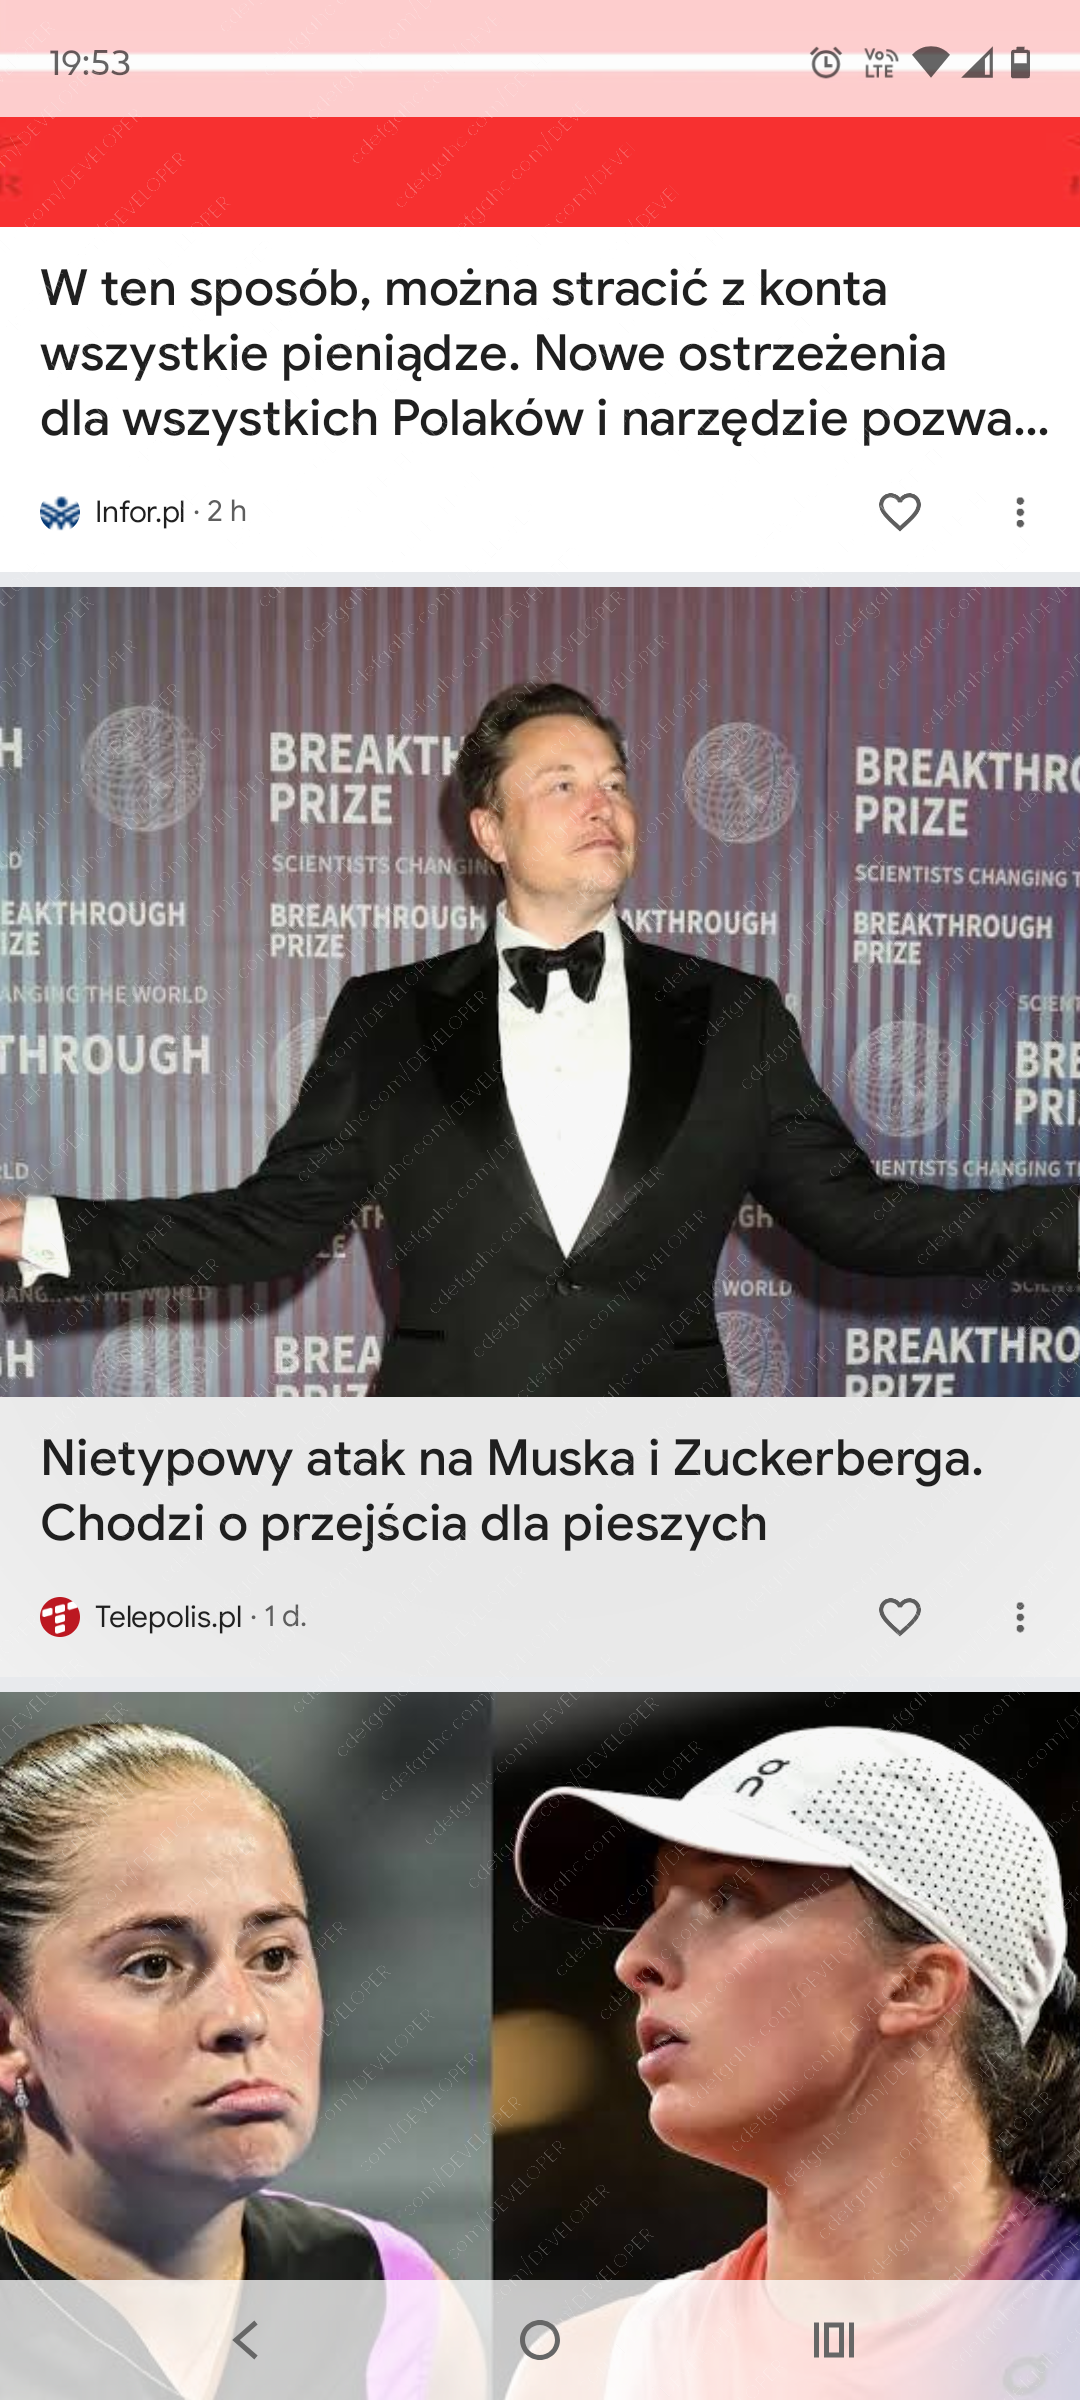Open the headline Nietypowy atak na Muska i Zuckerberga
This screenshot has height=2400, width=1080.
point(512,1490)
